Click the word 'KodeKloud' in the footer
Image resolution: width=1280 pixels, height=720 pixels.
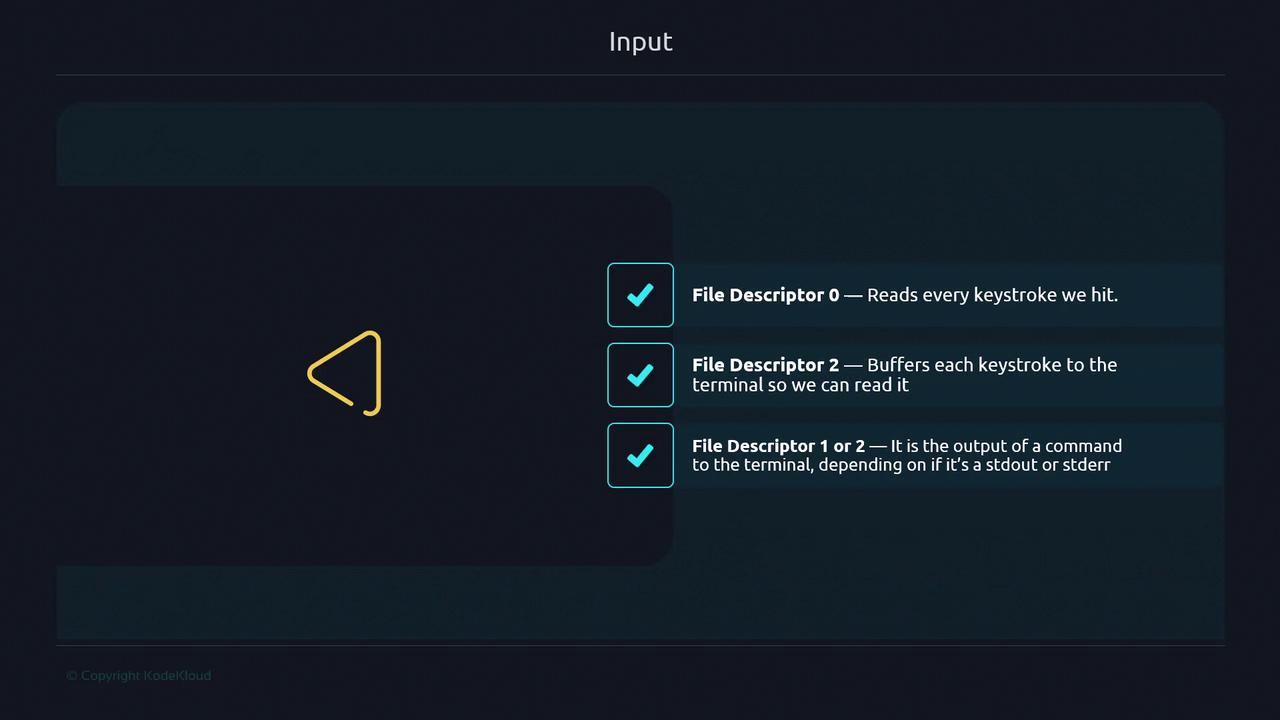[177, 676]
